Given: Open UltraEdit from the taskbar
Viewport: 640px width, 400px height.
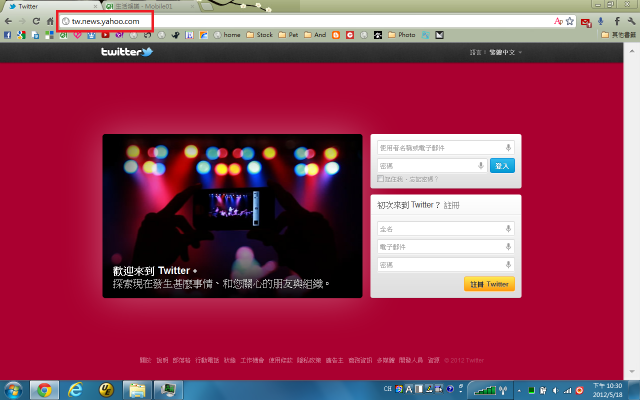Looking at the screenshot, I should 106,390.
